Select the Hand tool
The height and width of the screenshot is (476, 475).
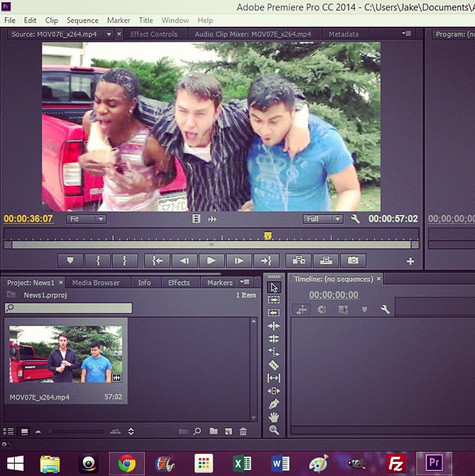(274, 417)
